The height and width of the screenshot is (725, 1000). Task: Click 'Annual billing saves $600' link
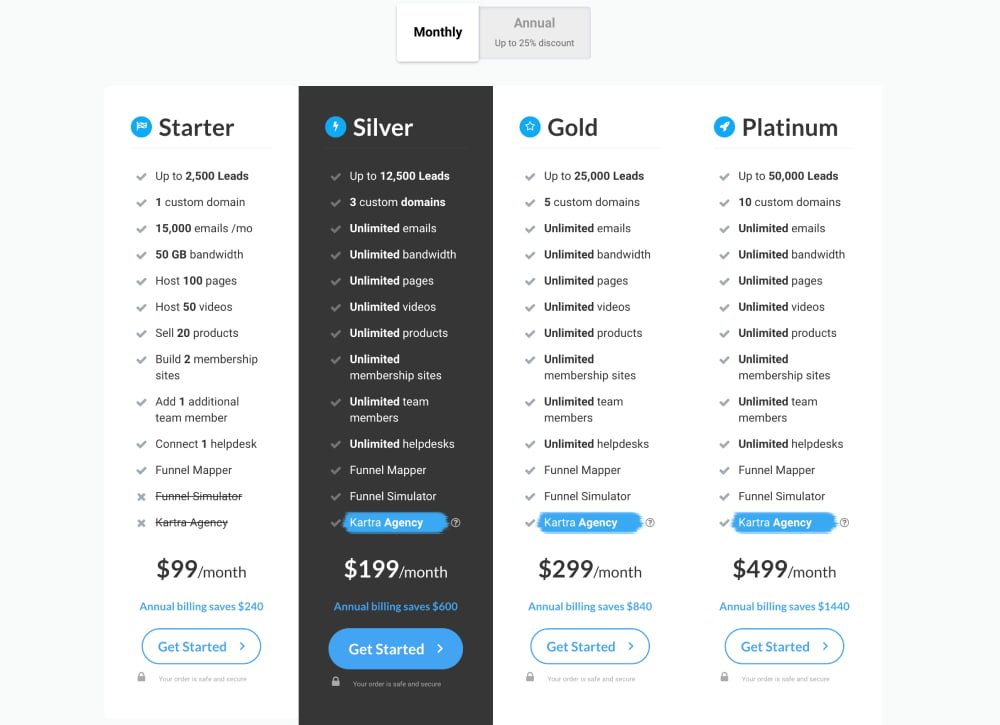click(x=395, y=606)
